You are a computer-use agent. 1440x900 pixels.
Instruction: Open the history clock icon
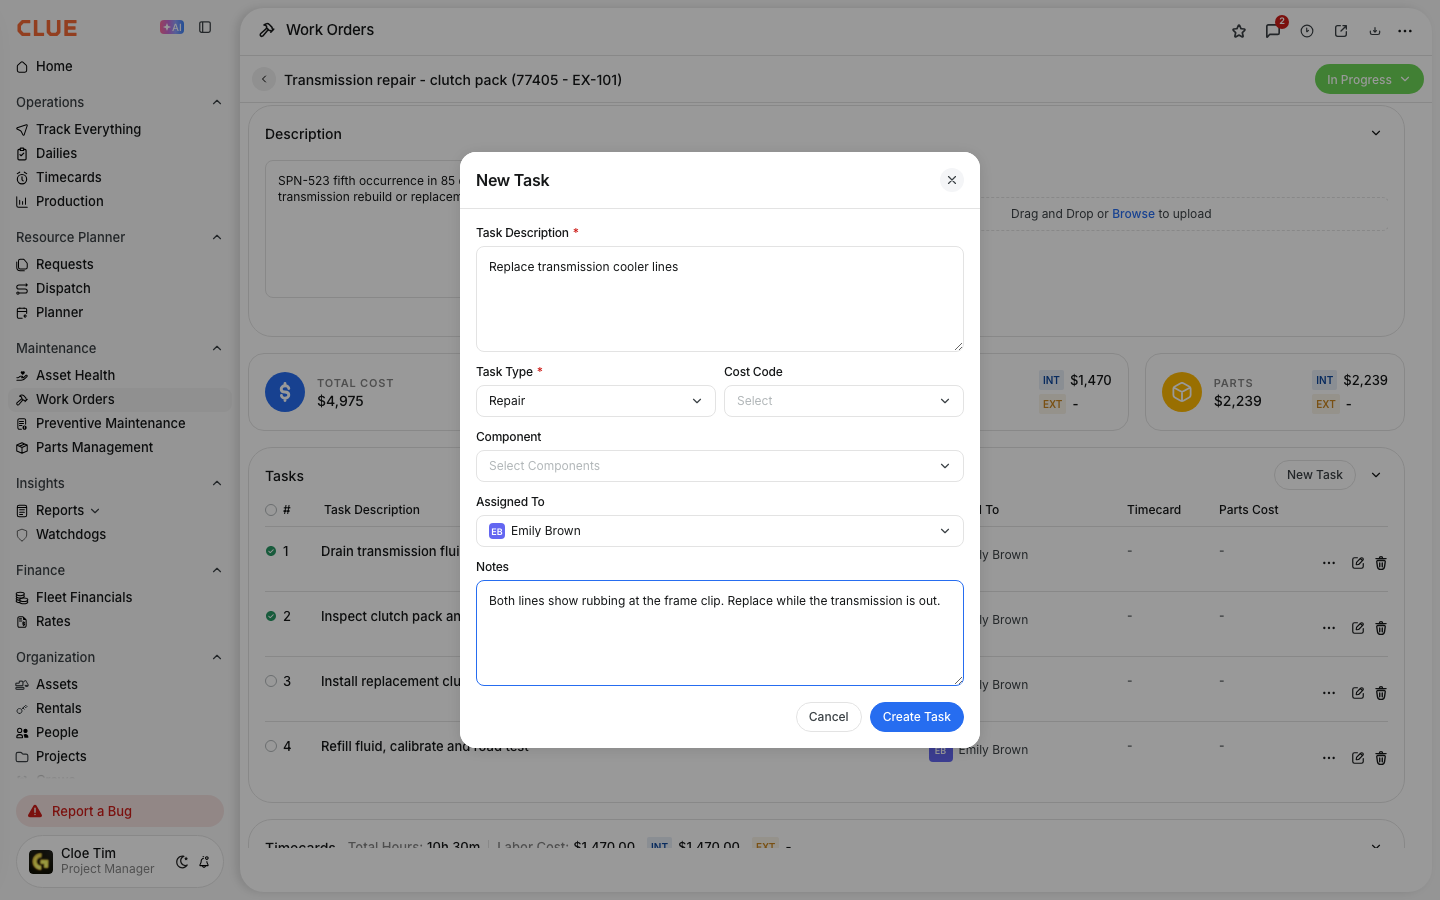pos(1307,31)
